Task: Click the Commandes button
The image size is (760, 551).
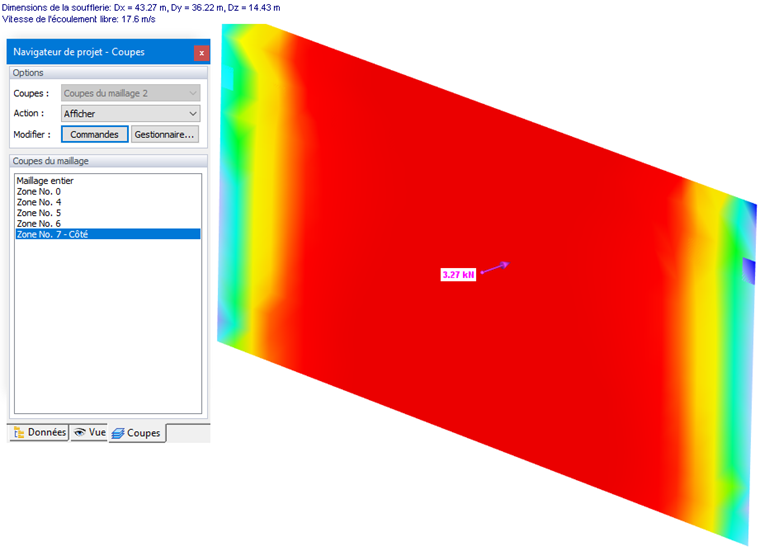Action: pyautogui.click(x=95, y=134)
